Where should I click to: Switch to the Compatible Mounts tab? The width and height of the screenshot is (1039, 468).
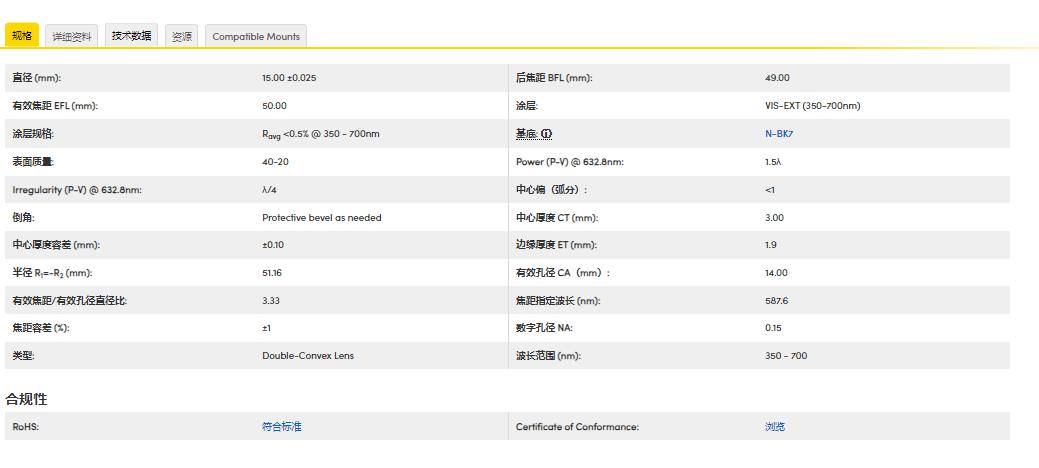256,36
